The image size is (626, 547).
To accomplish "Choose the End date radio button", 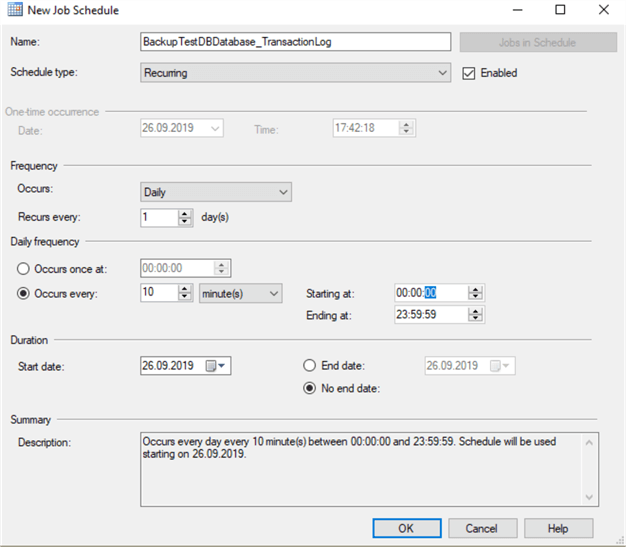I will [311, 366].
